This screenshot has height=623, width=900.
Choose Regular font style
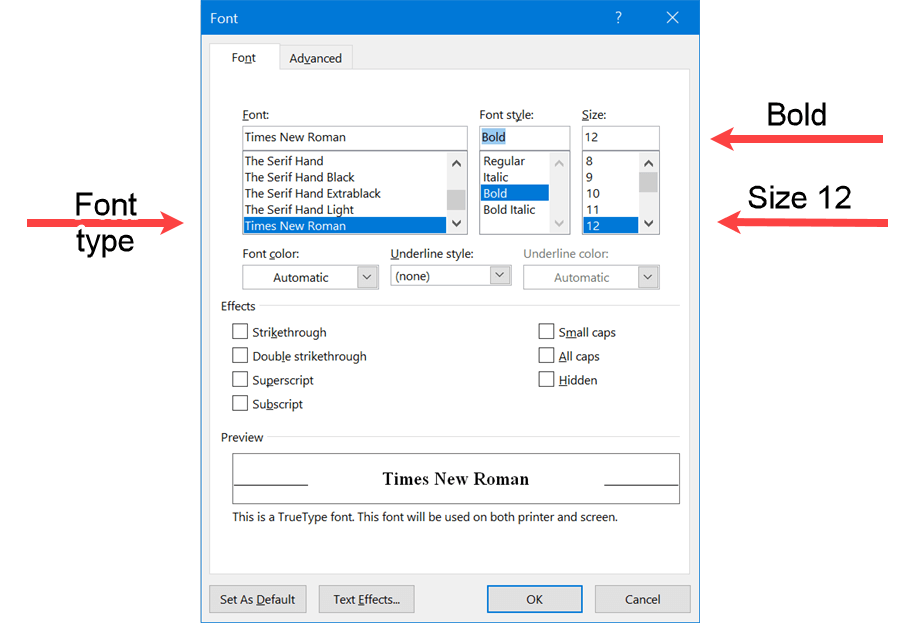coord(515,161)
